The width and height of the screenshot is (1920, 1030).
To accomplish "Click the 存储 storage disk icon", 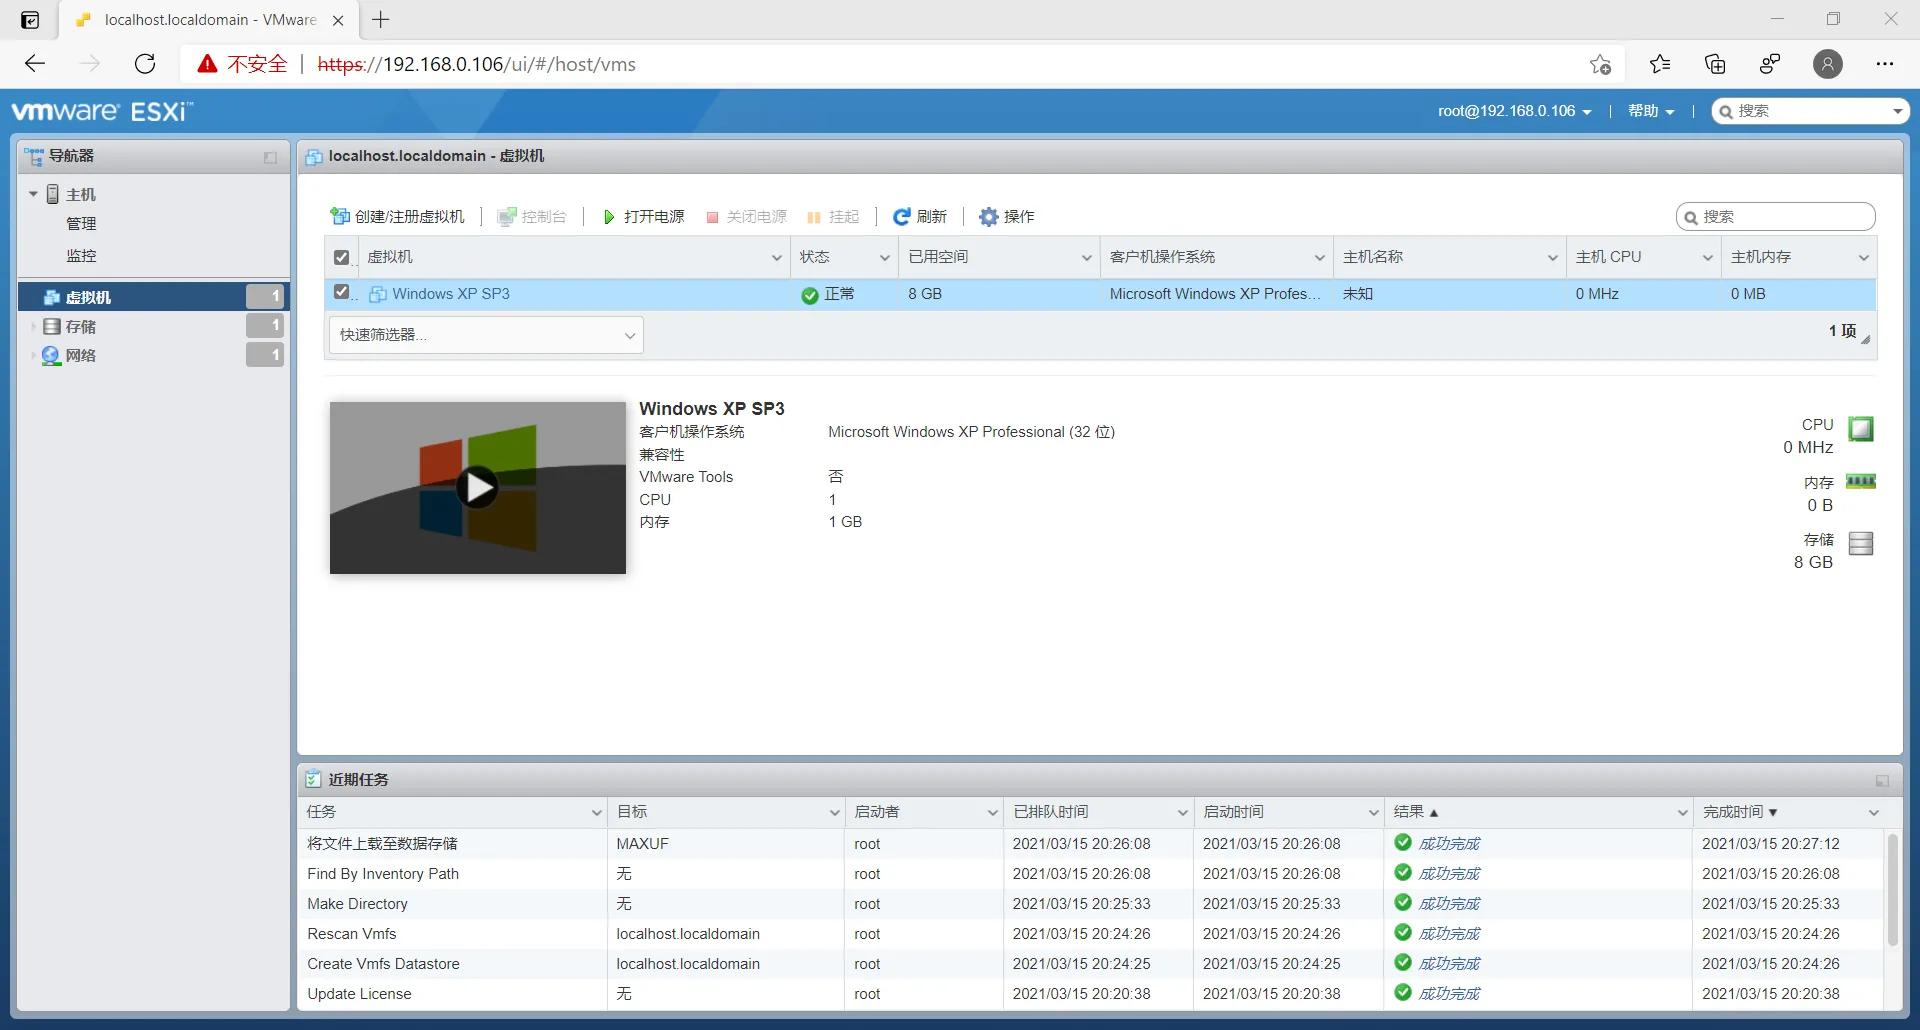I will pos(1861,543).
